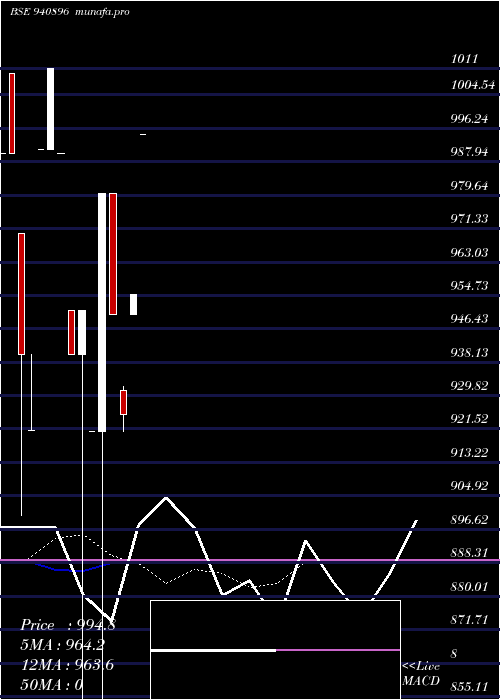Screen dimensions: 500x700
Task: Select the 1011 price axis label
Action: pos(464,58)
